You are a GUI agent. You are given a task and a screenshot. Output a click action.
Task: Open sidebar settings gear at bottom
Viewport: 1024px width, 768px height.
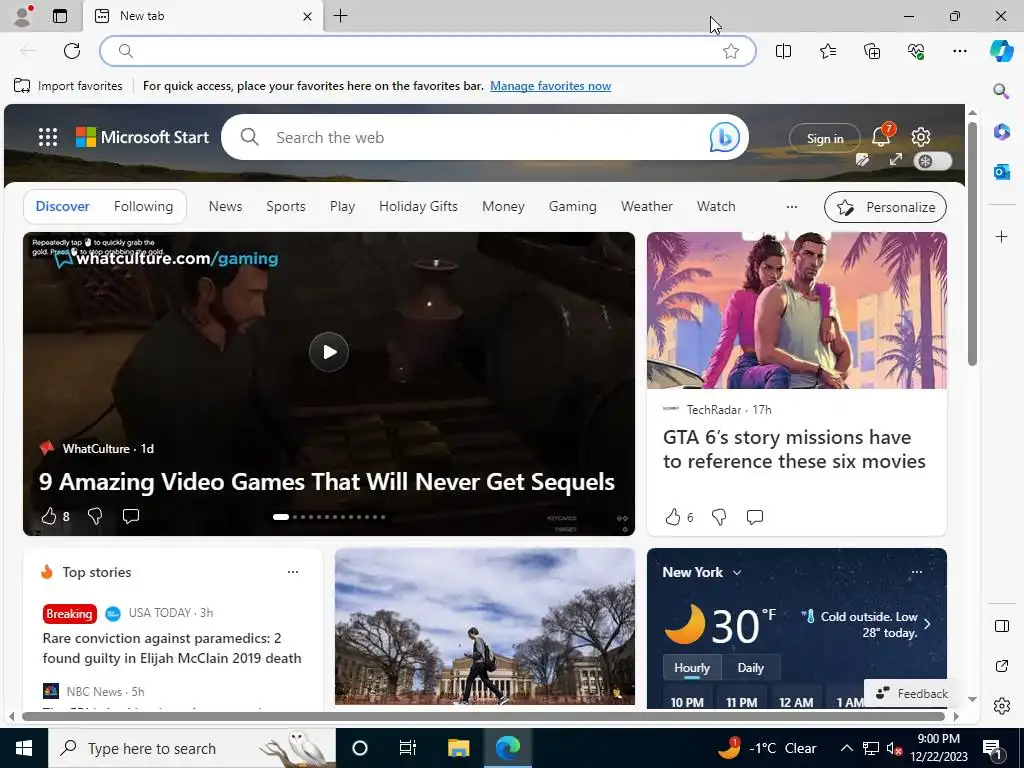(x=1001, y=706)
